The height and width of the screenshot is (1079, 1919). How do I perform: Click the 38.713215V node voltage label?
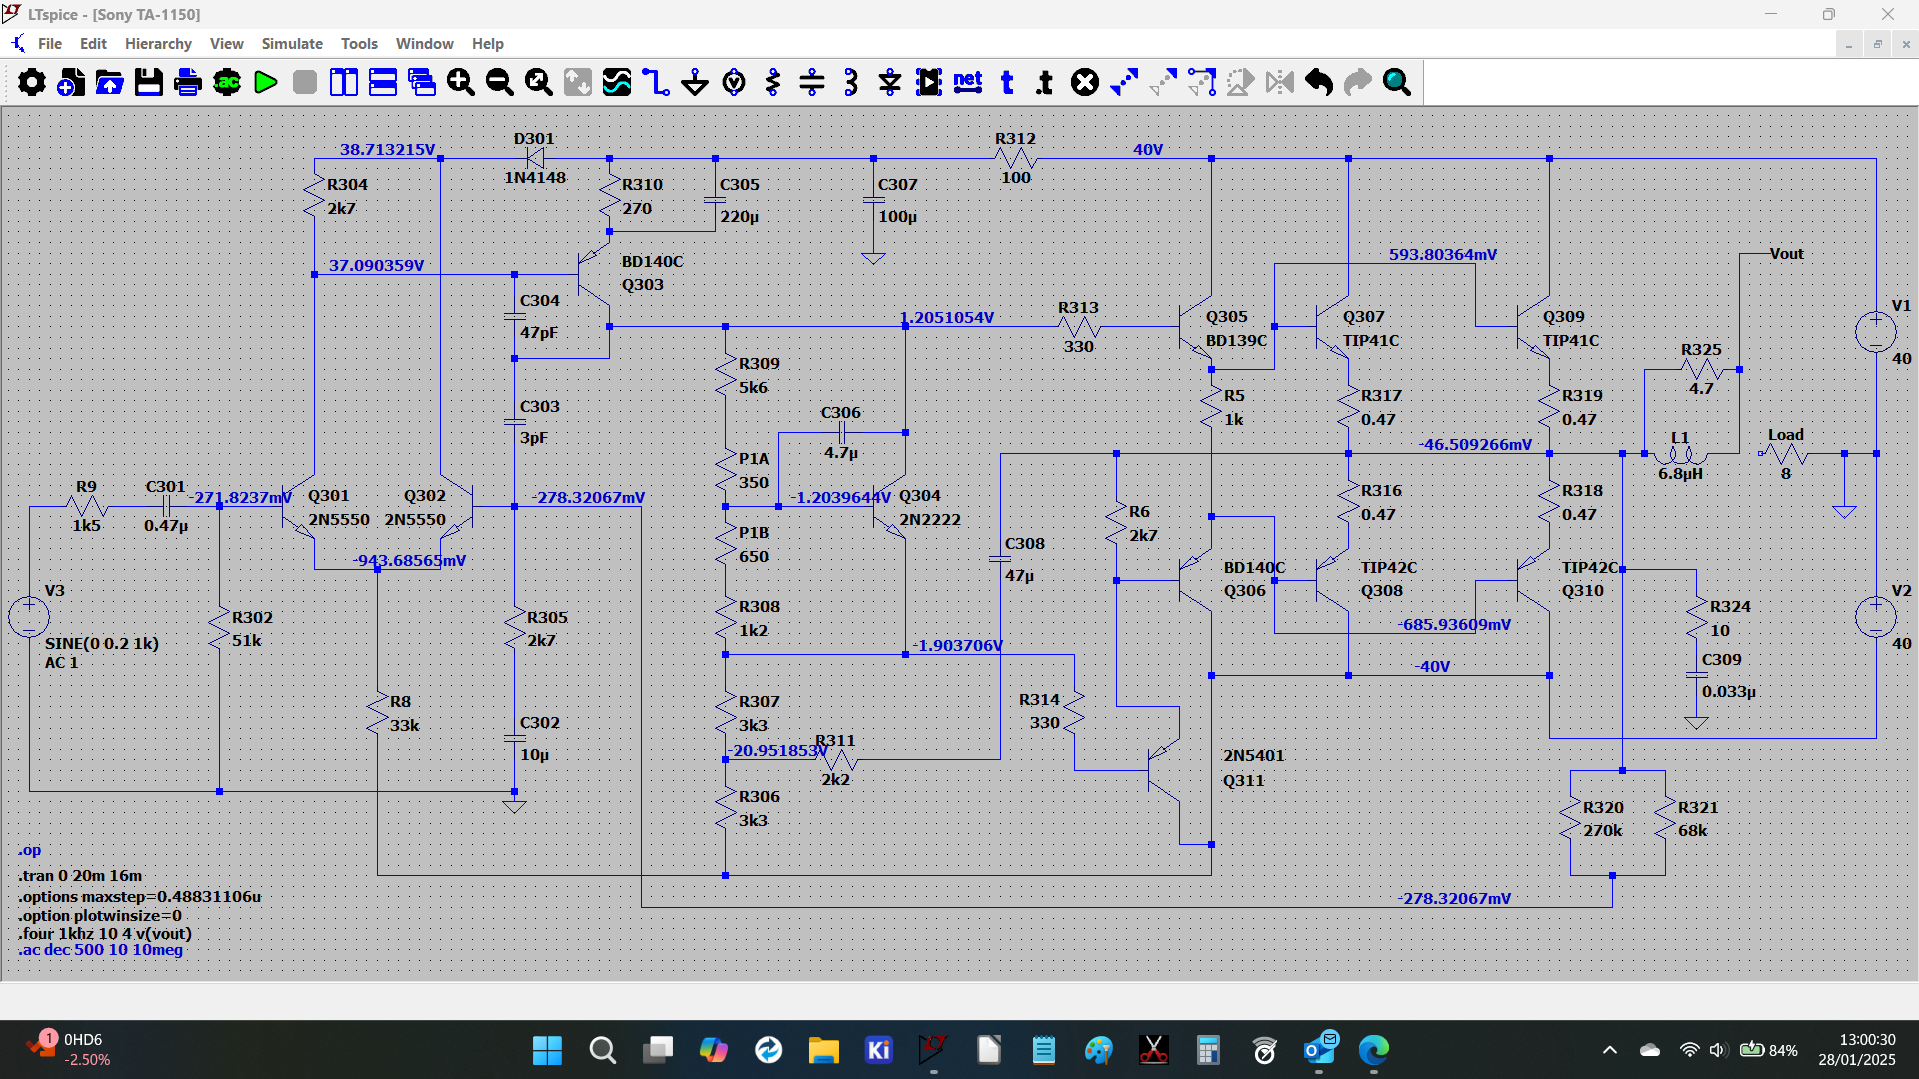(x=388, y=150)
